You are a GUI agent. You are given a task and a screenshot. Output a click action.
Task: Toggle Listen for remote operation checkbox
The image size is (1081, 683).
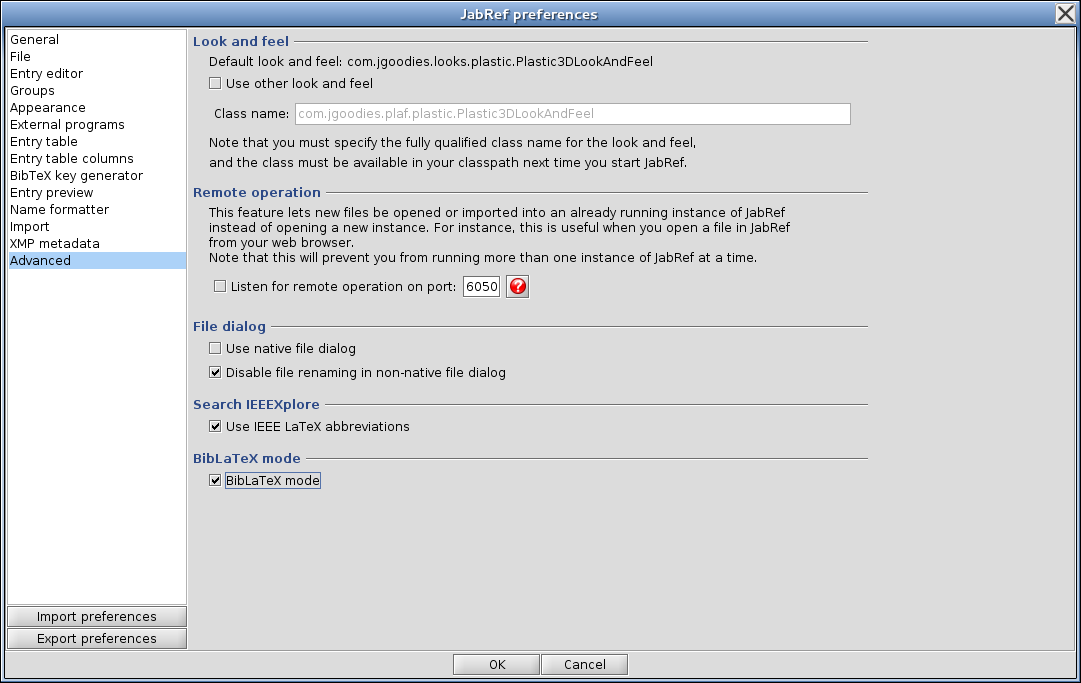tap(220, 287)
